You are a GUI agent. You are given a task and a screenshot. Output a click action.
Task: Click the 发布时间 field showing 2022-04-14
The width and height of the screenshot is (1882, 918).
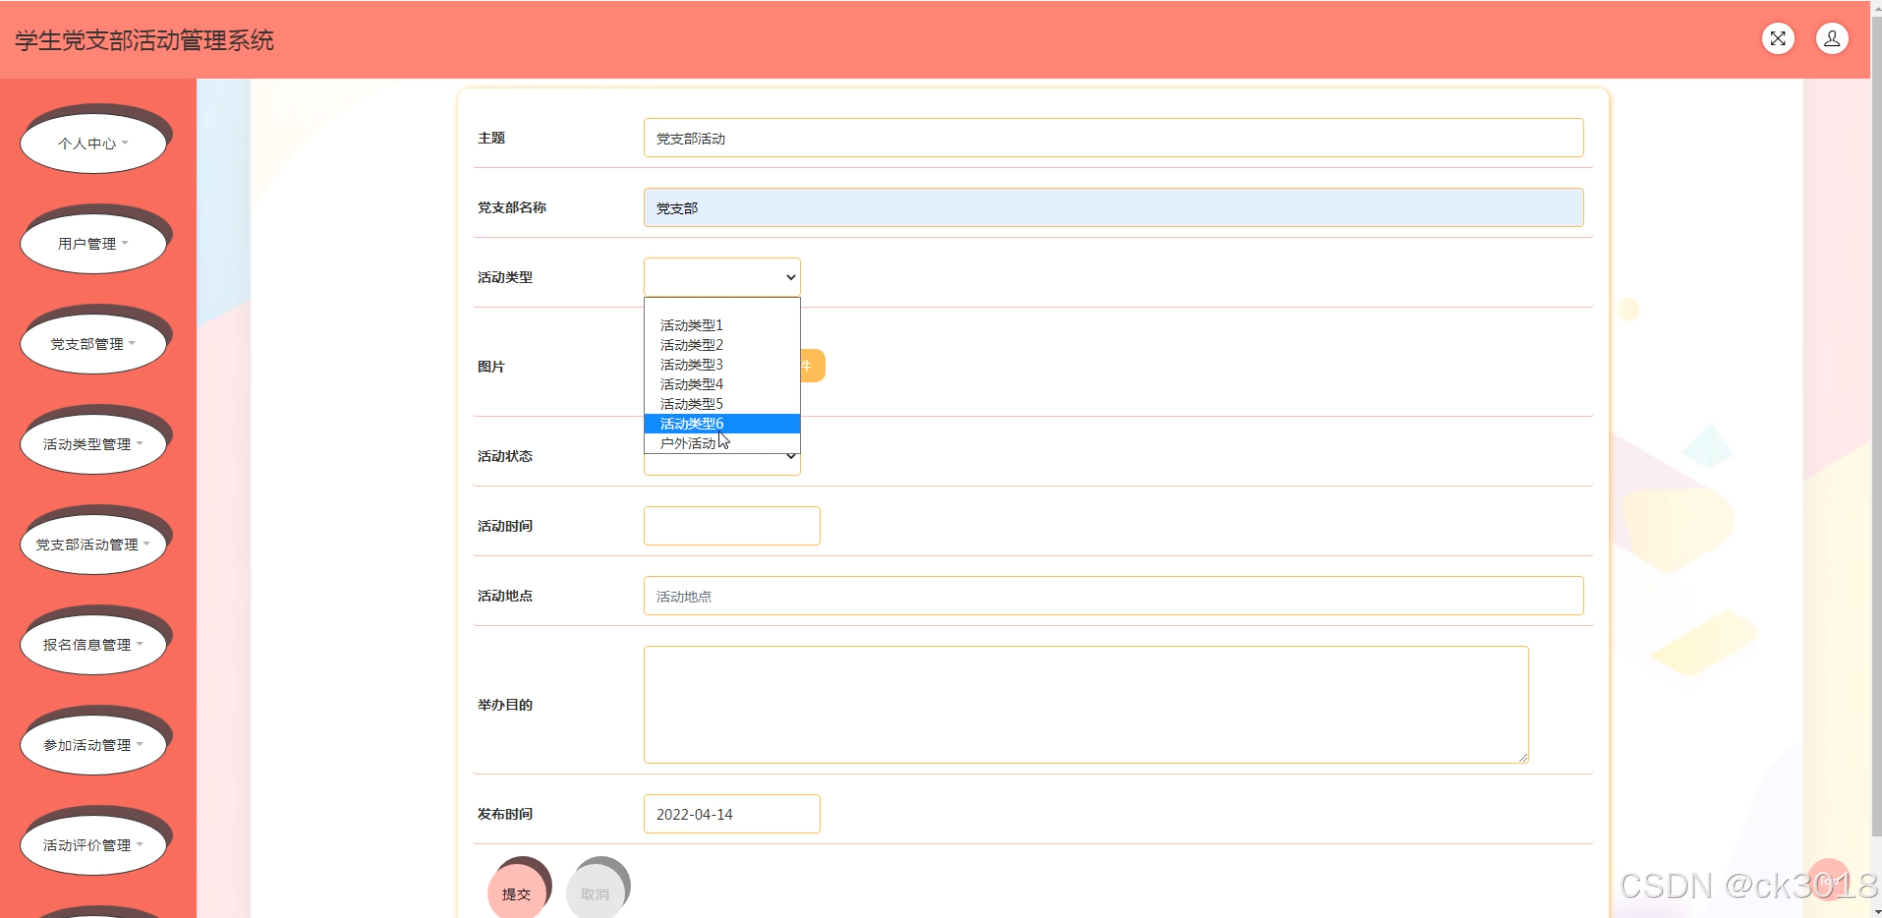[x=732, y=814]
